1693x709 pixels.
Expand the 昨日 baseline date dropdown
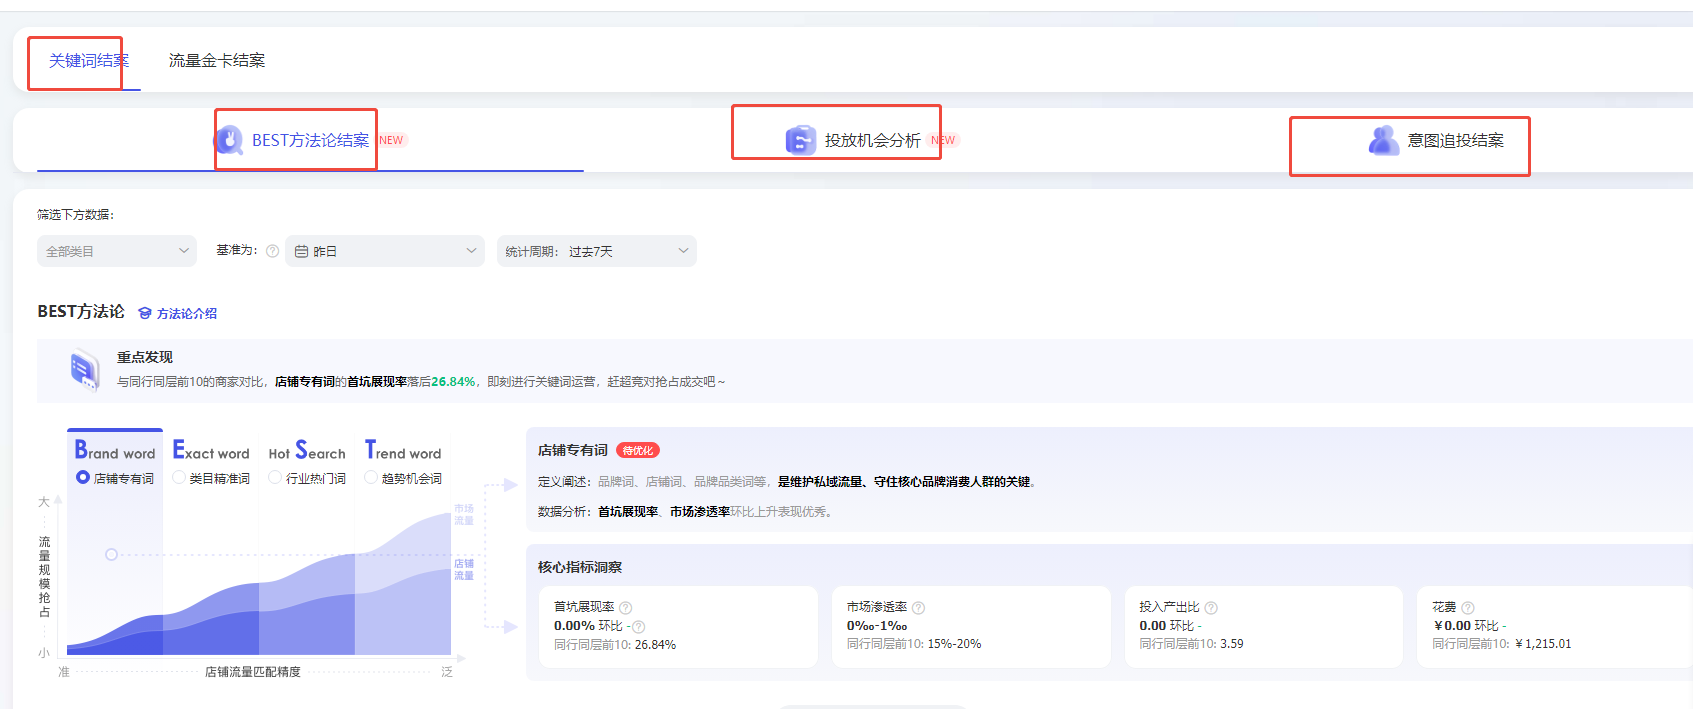385,251
